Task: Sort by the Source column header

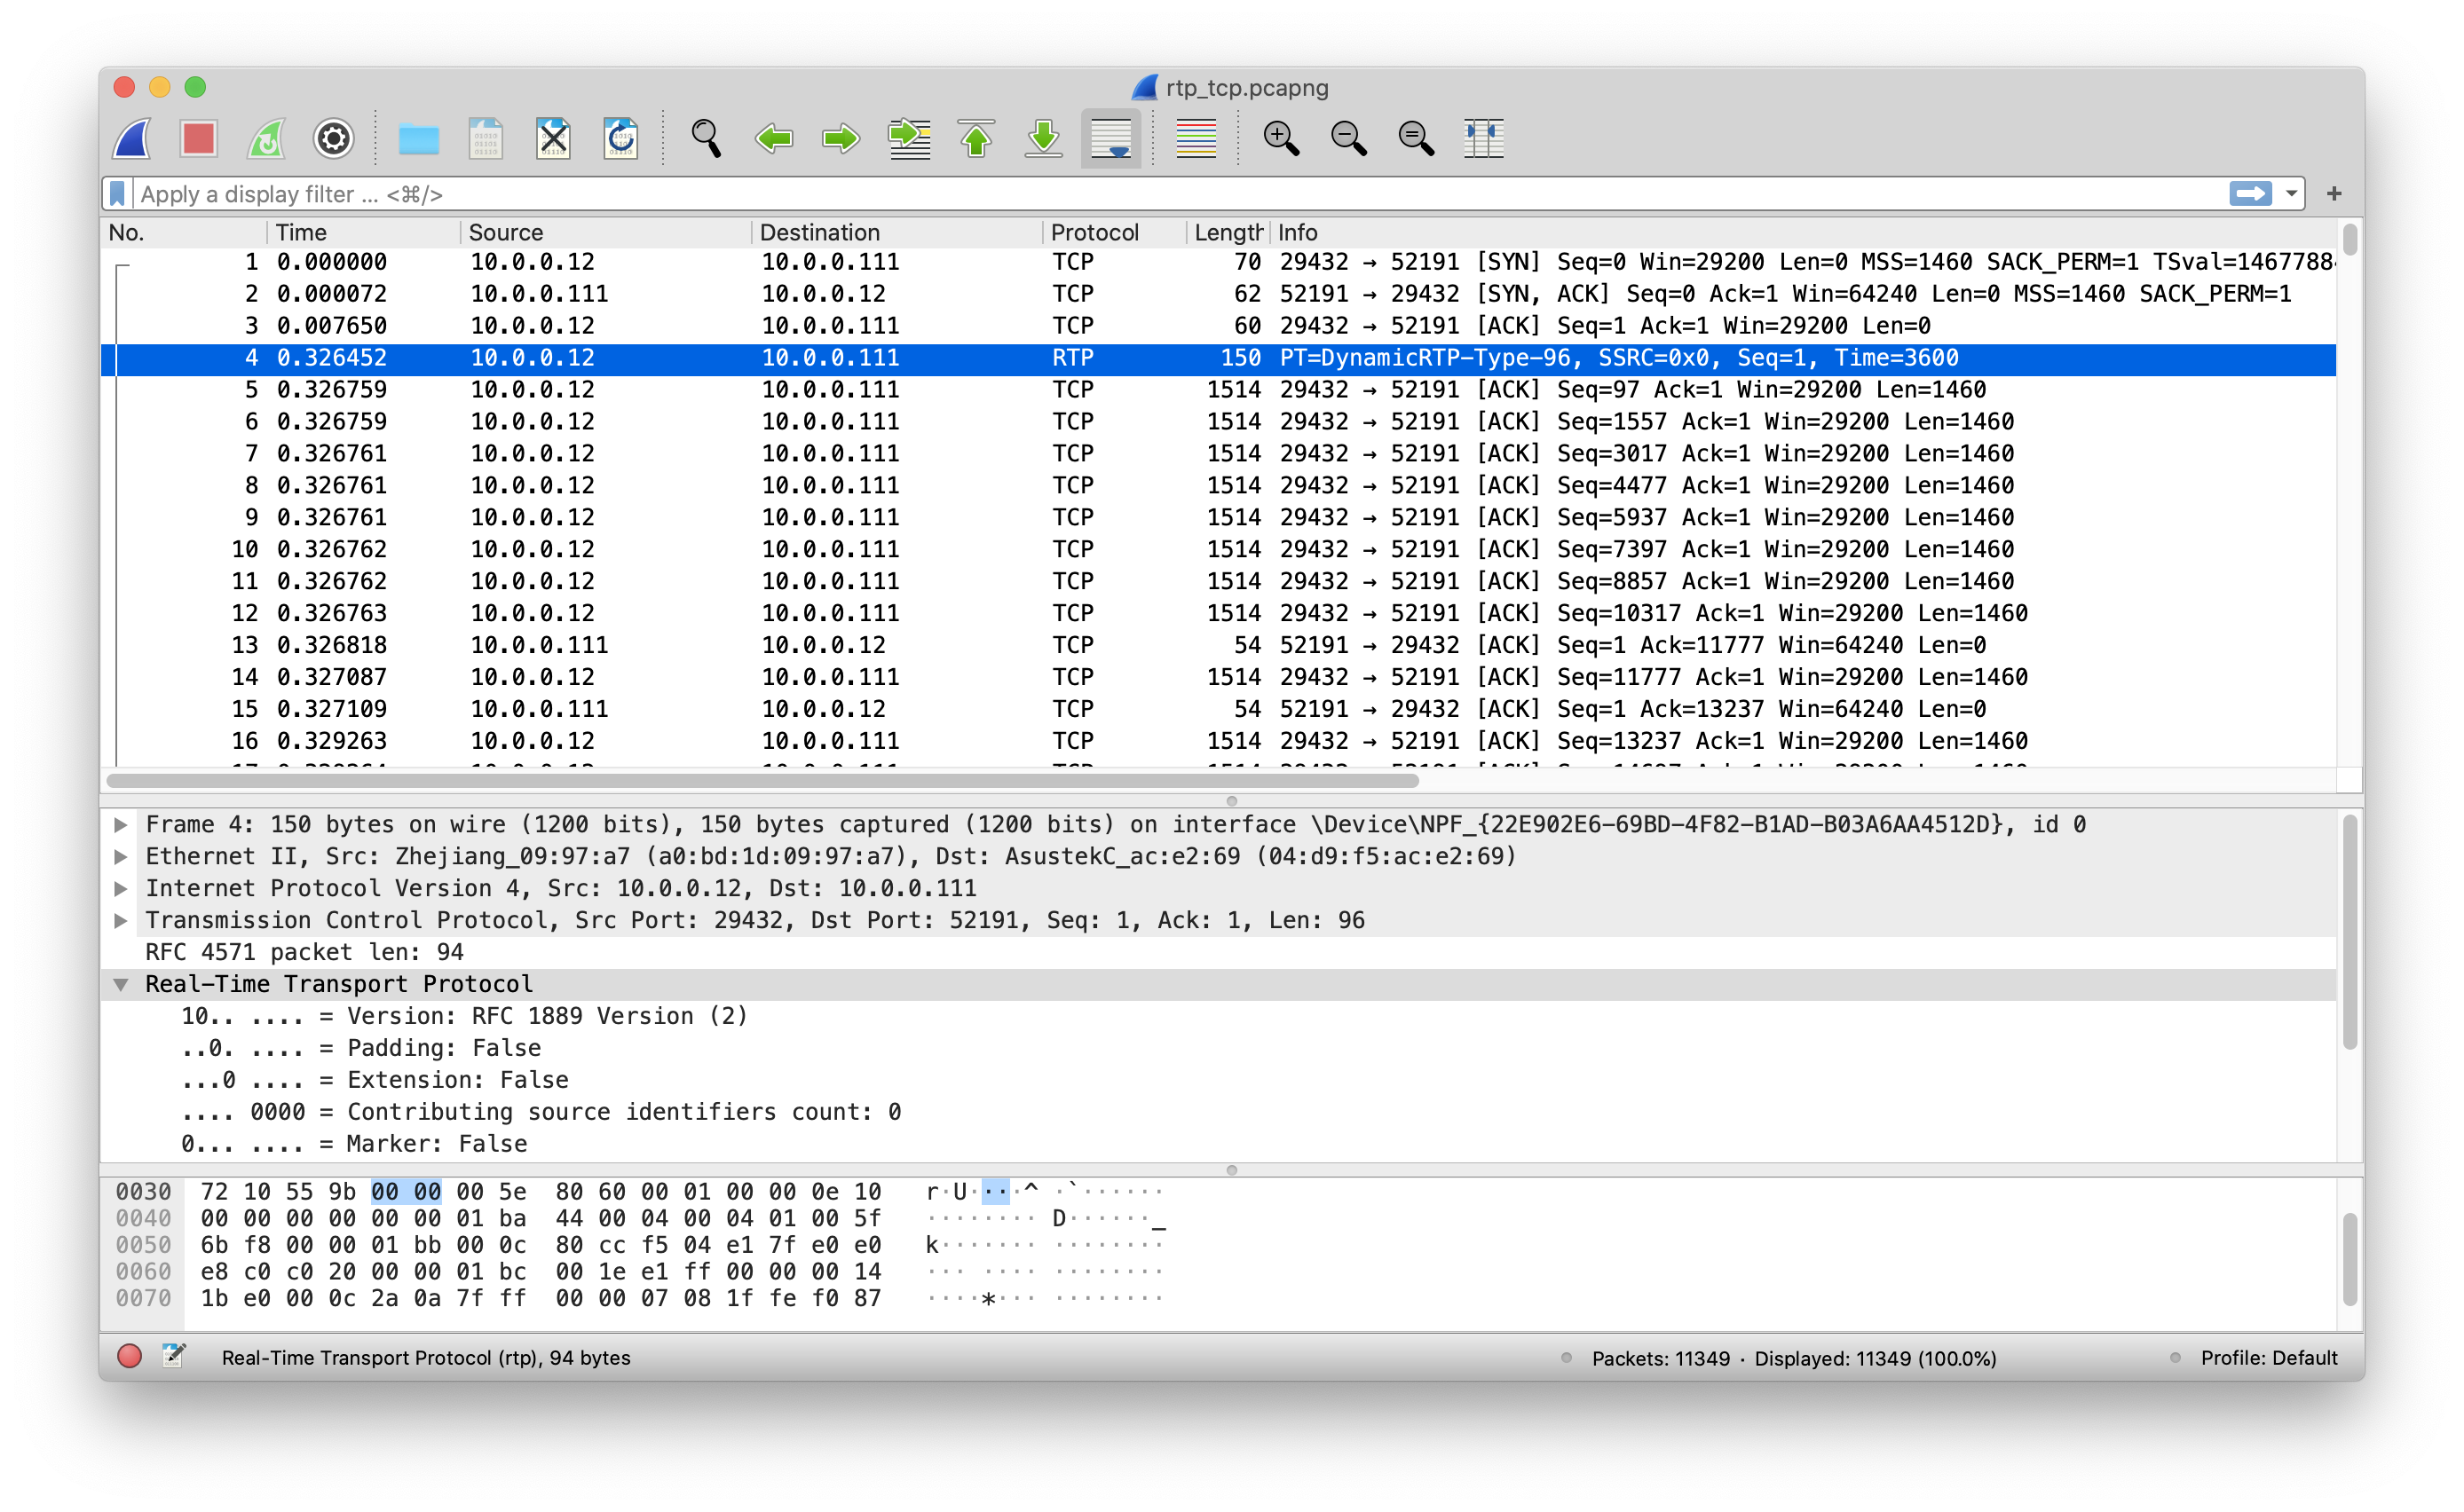Action: (506, 233)
